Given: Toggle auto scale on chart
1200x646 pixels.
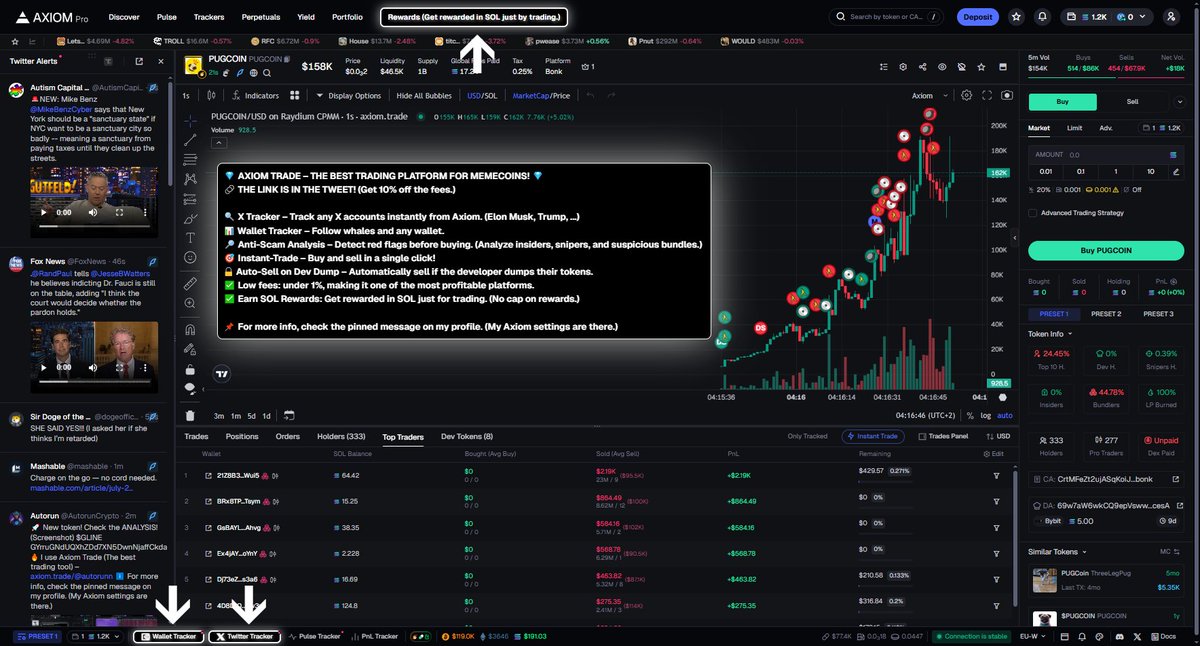Looking at the screenshot, I should click(x=1005, y=415).
